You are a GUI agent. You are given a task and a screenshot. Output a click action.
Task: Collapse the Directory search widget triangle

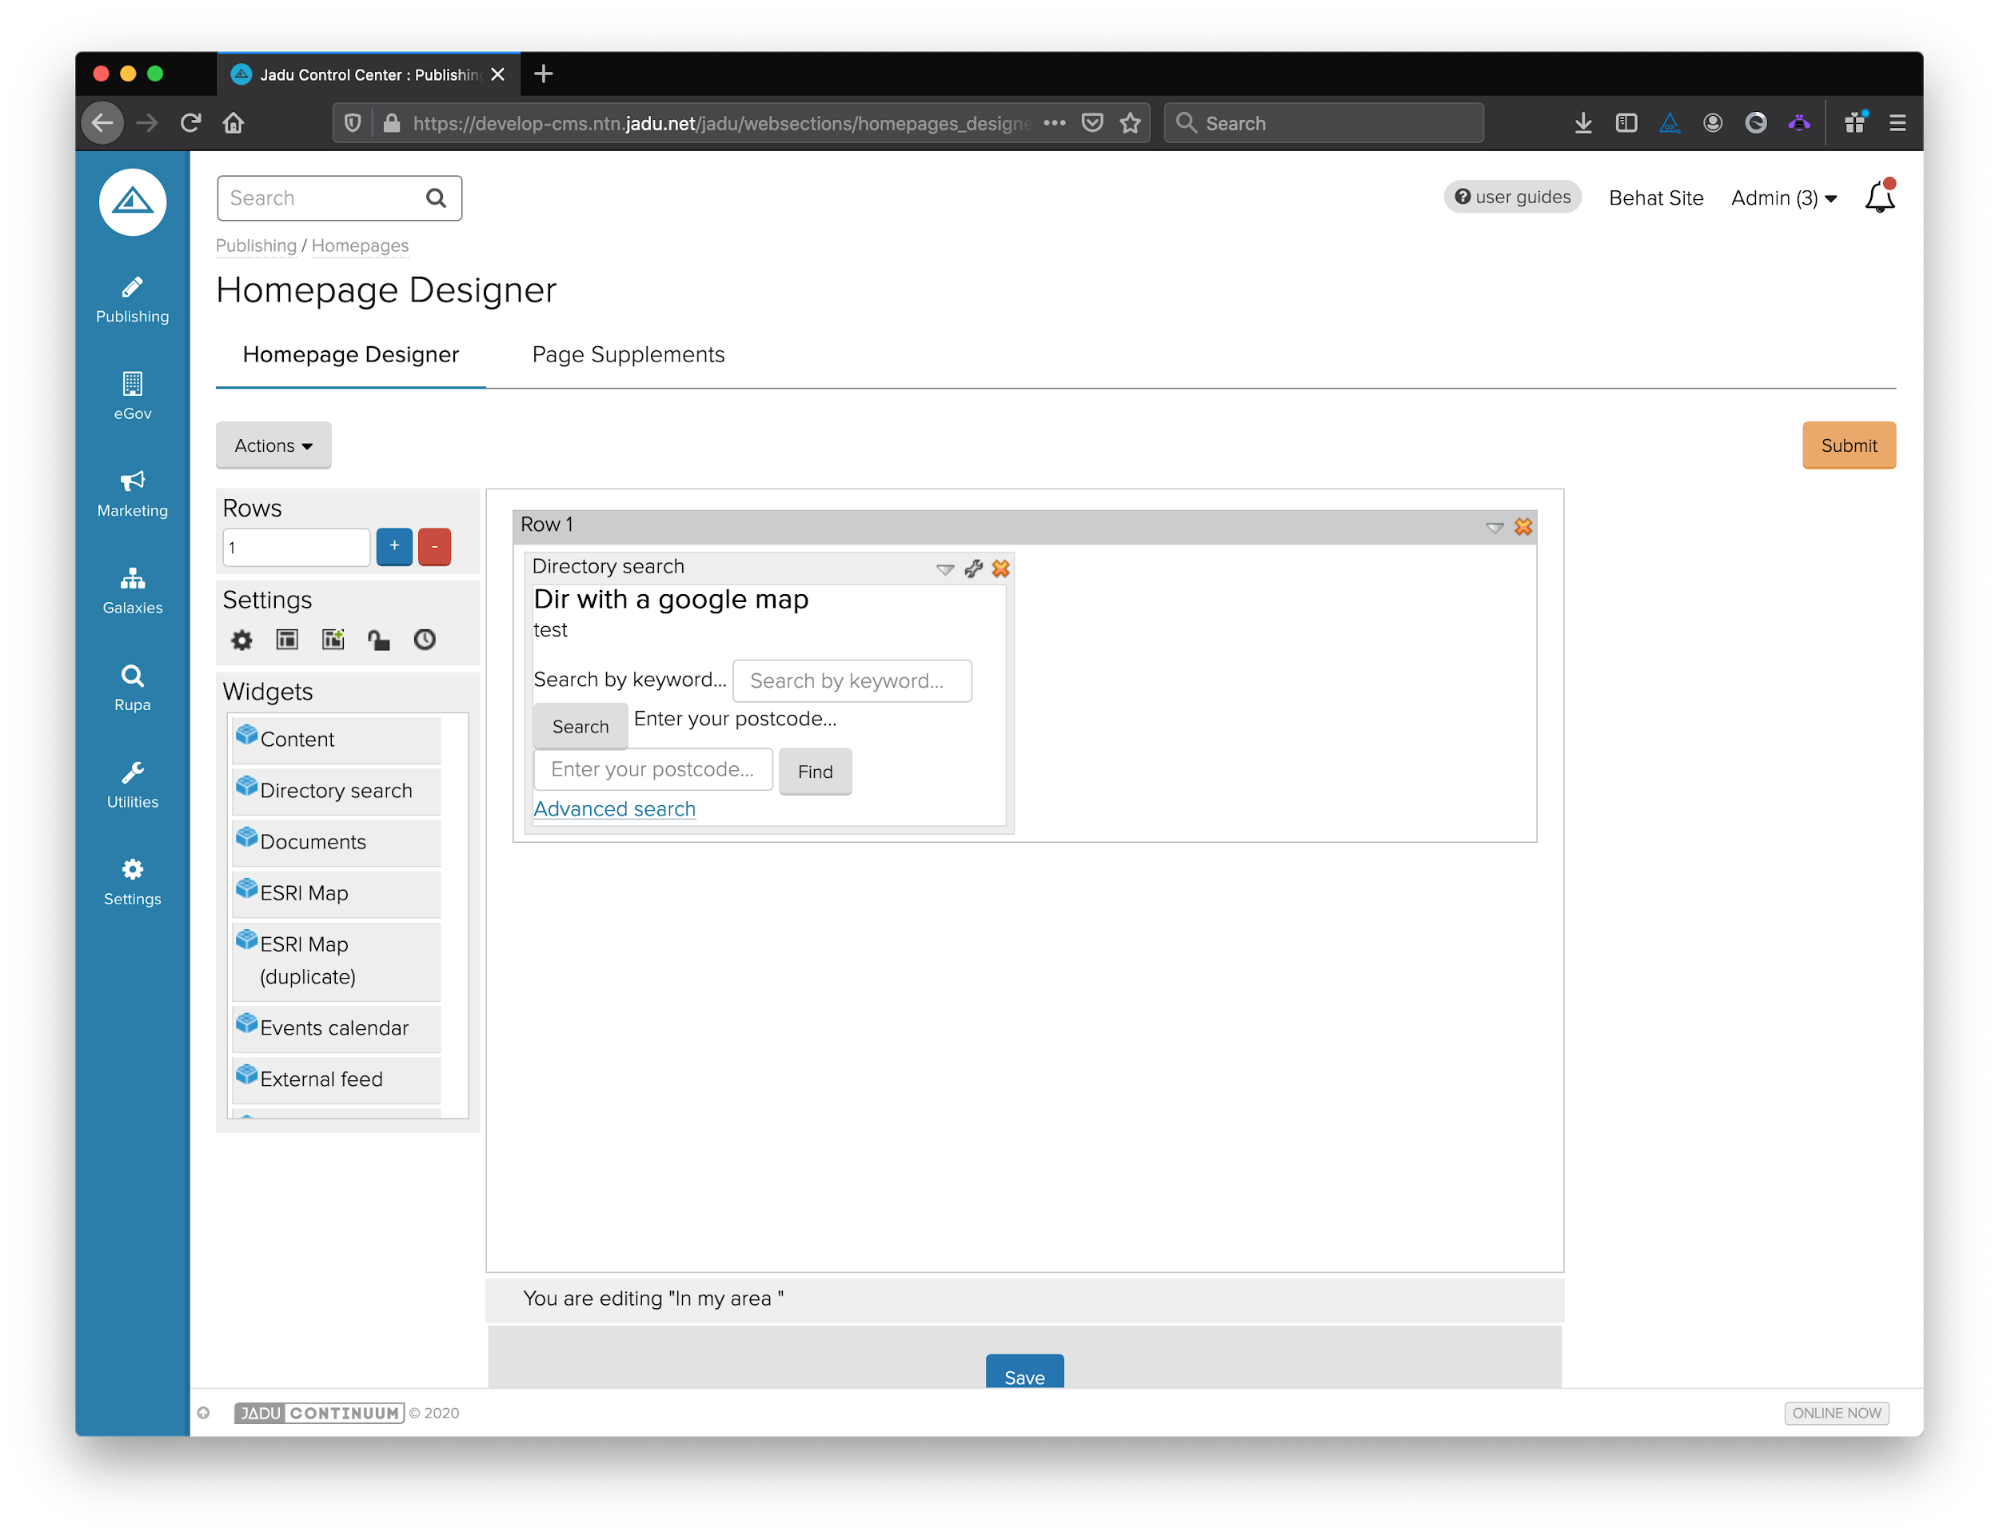click(x=945, y=569)
